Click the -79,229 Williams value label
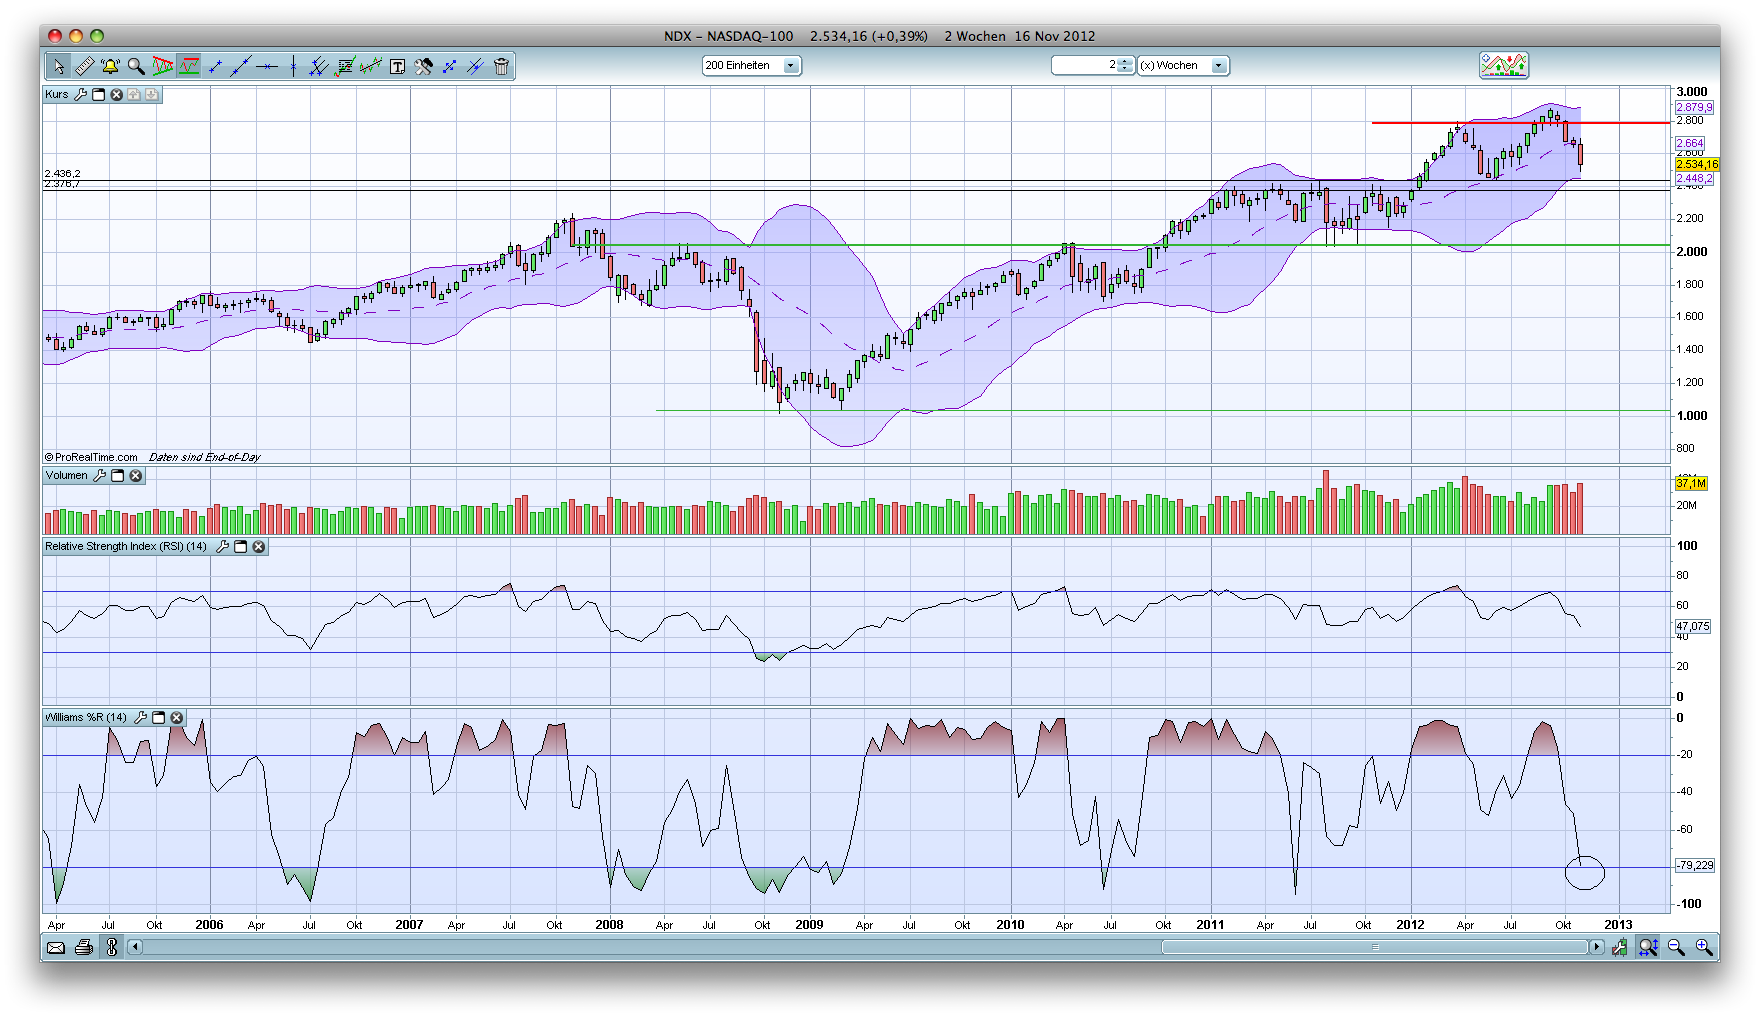Image resolution: width=1760 pixels, height=1017 pixels. click(1695, 866)
